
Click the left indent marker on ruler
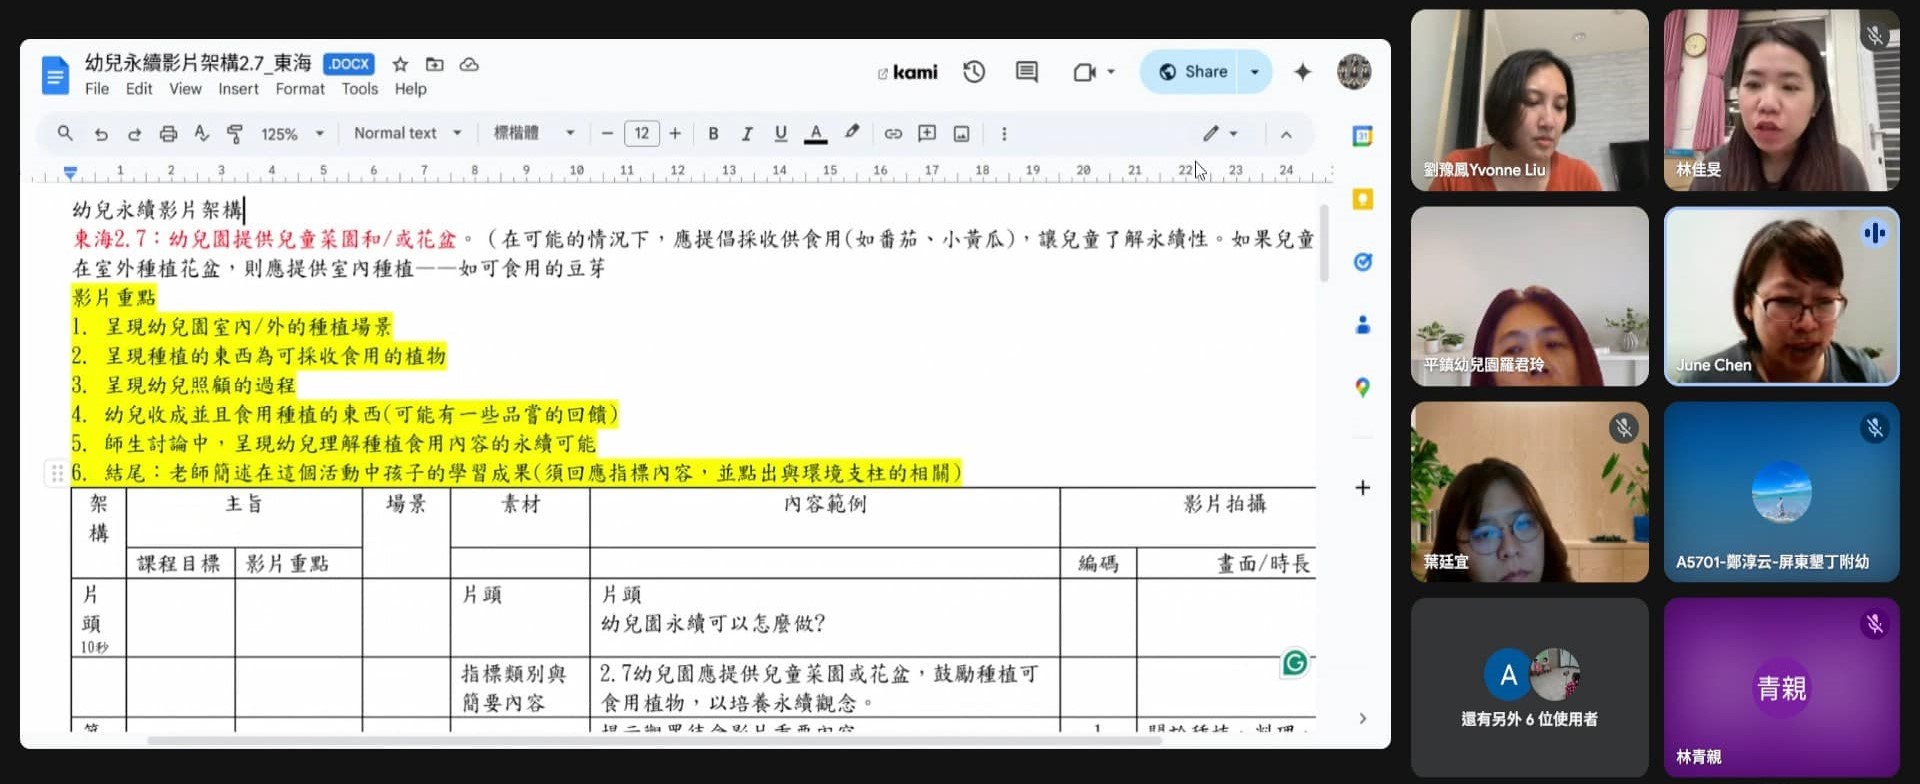(70, 172)
